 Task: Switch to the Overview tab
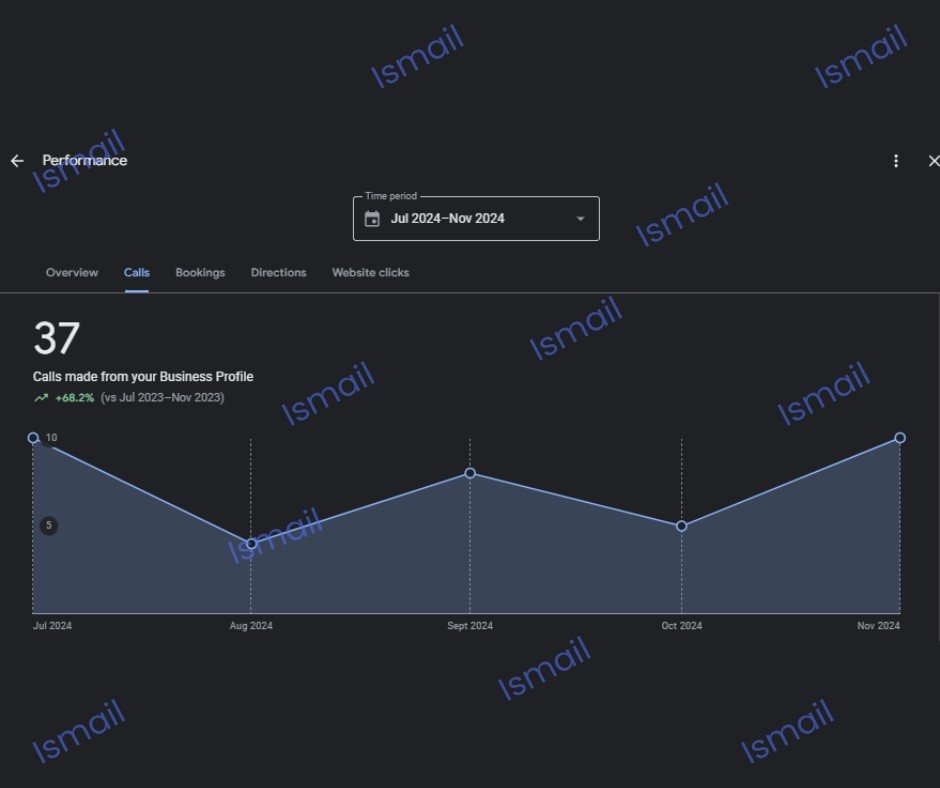pyautogui.click(x=72, y=273)
